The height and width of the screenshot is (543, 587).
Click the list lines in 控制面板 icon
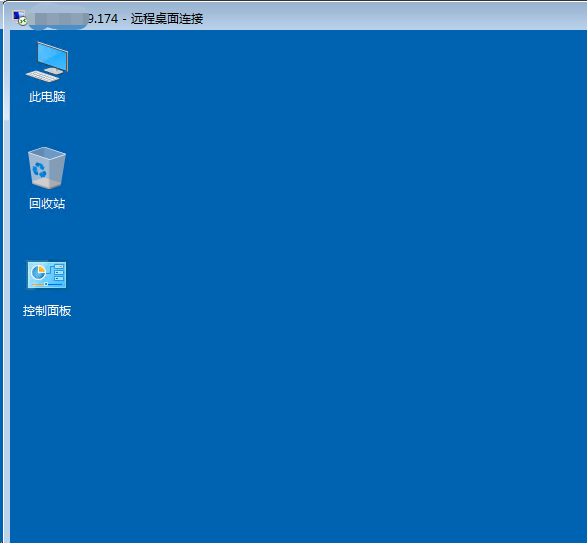coord(59,272)
